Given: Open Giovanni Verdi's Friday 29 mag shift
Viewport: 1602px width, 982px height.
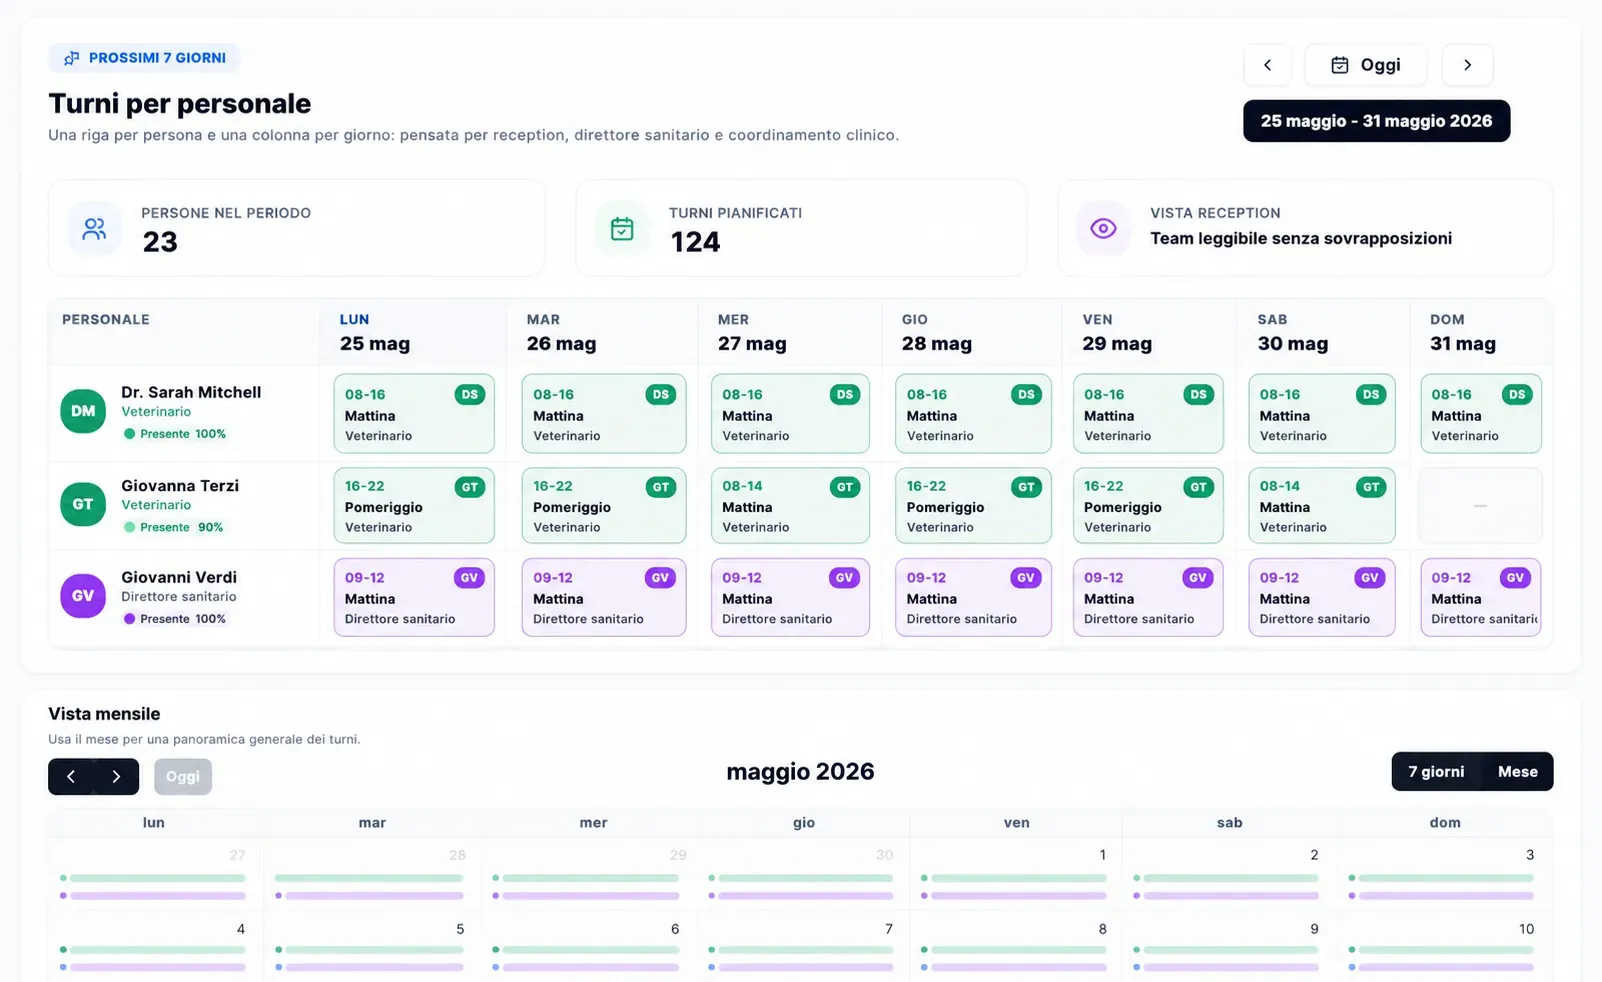Looking at the screenshot, I should tap(1148, 597).
